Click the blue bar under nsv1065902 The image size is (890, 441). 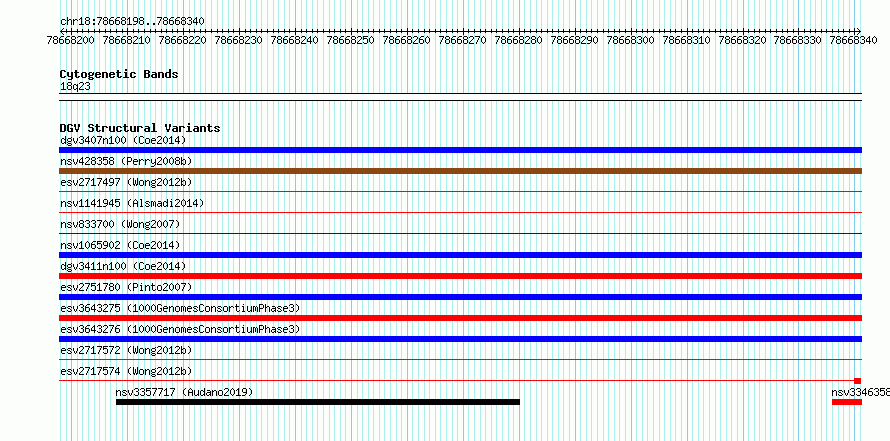point(460,255)
